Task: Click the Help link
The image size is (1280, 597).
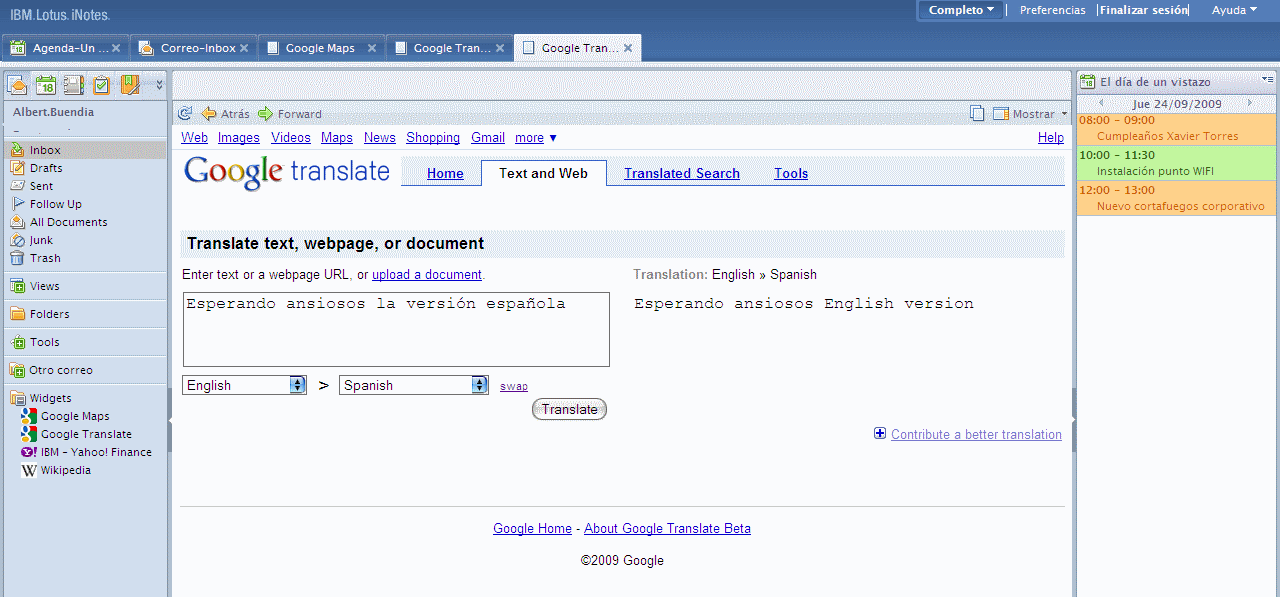Action: (x=1051, y=138)
